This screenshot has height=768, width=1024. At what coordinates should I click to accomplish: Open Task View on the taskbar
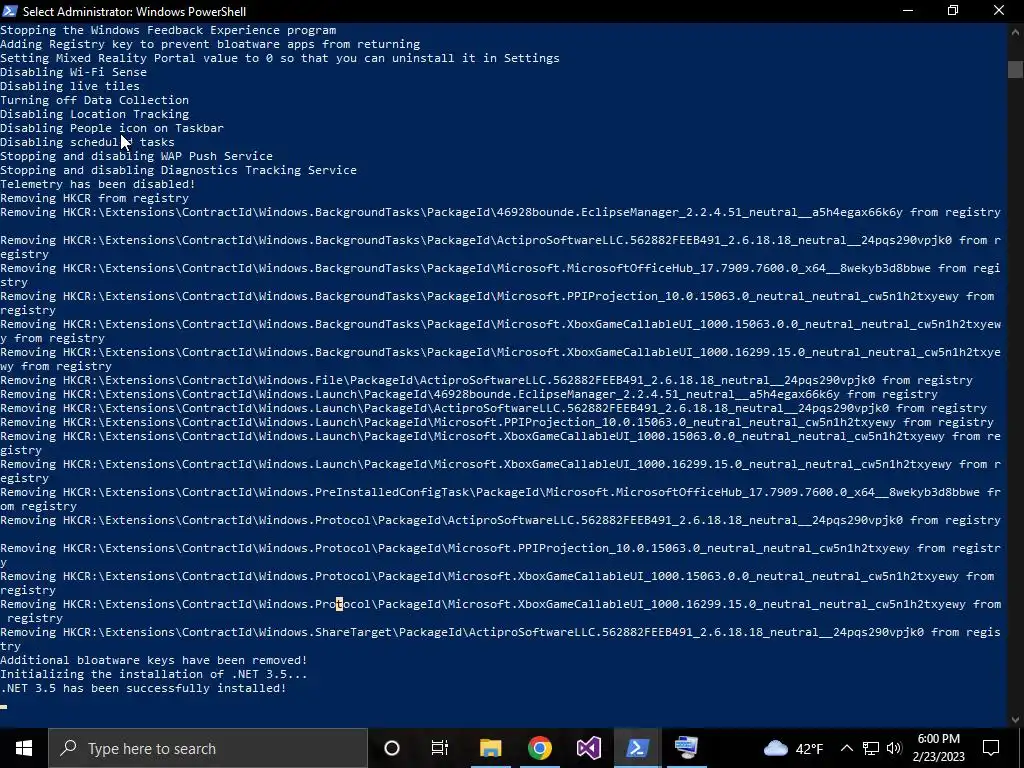(440, 748)
